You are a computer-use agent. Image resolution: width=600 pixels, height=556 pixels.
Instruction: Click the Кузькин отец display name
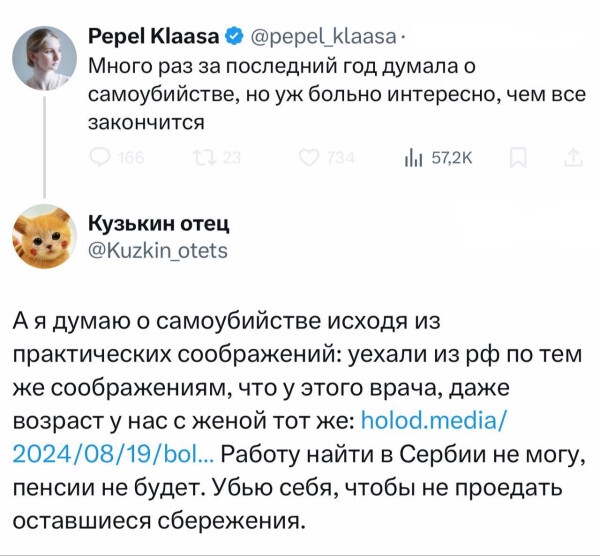click(x=160, y=220)
